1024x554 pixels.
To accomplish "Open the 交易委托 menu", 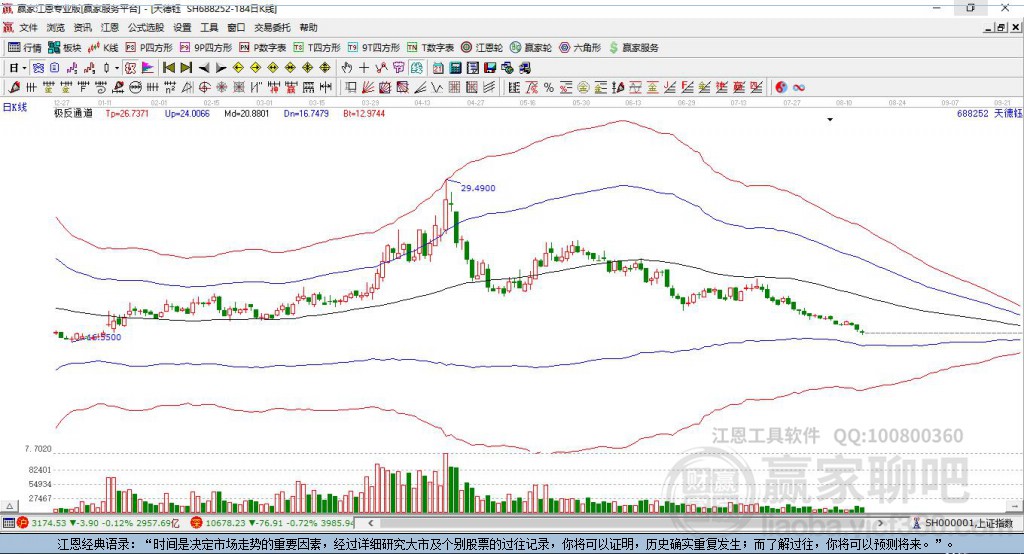I will 272,27.
